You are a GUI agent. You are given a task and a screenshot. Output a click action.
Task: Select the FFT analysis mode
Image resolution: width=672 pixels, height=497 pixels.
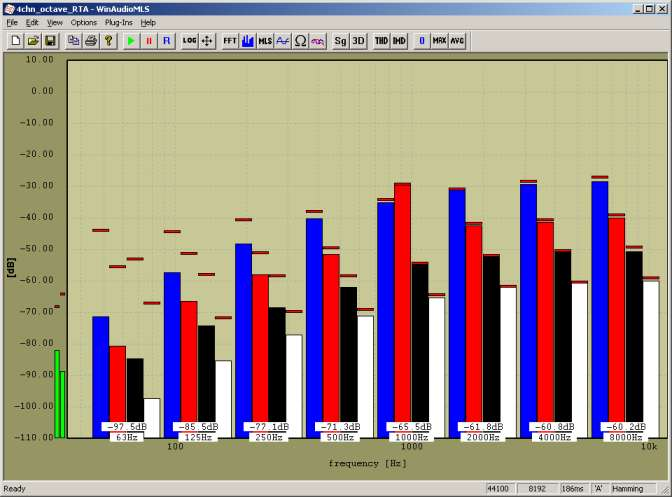tap(230, 41)
